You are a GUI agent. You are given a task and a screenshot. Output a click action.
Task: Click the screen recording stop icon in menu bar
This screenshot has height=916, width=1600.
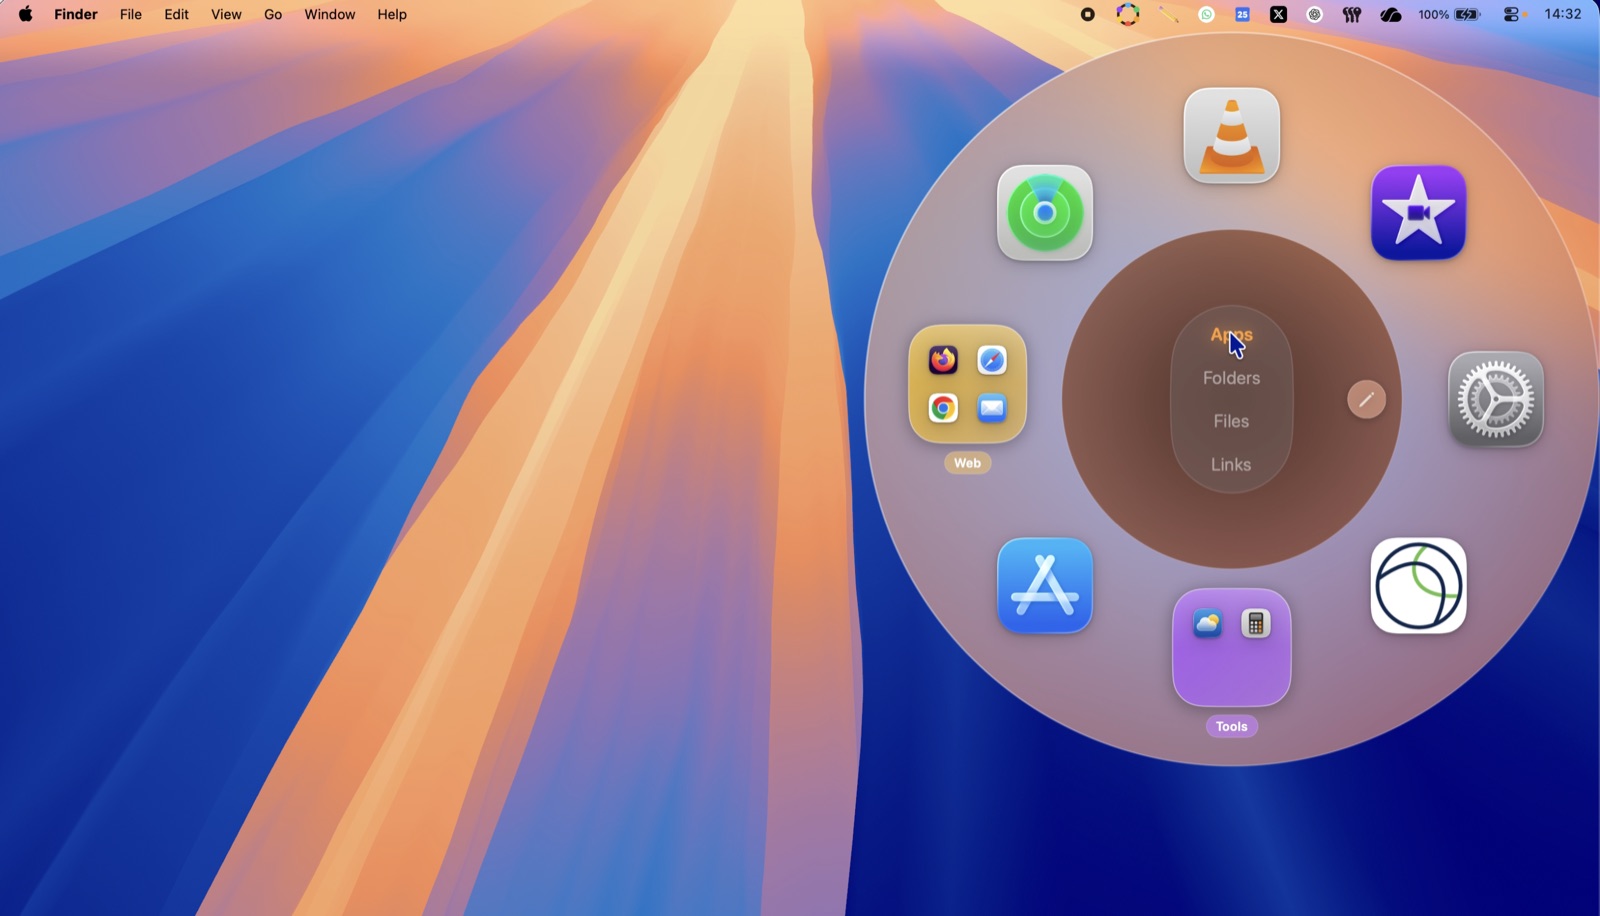[1088, 14]
